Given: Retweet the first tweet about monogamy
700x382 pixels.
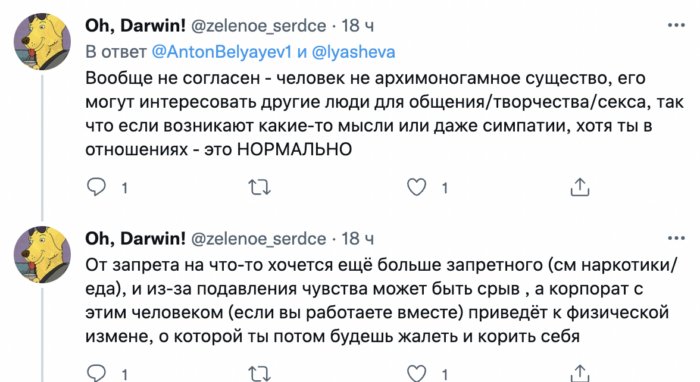Looking at the screenshot, I should coord(259,187).
